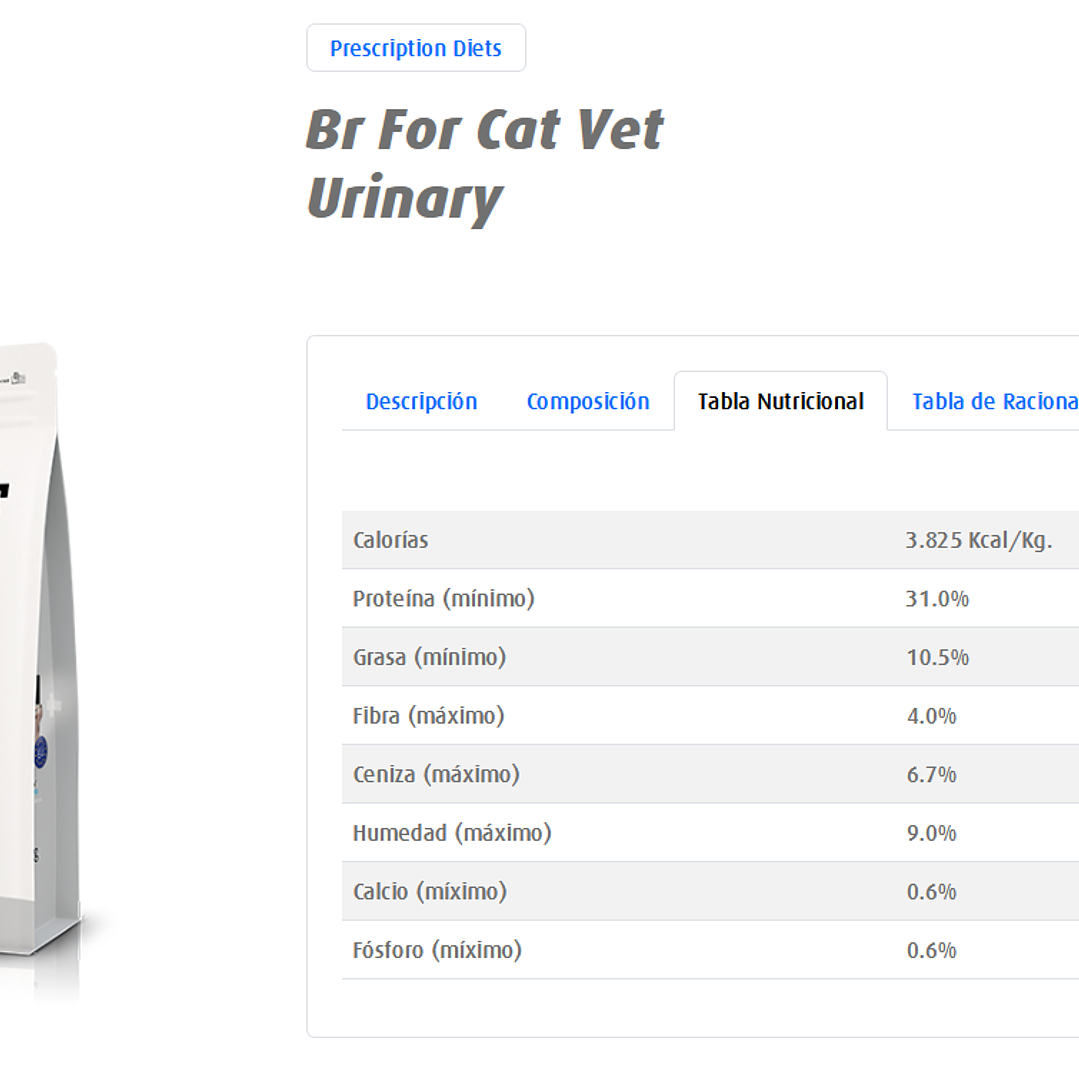The height and width of the screenshot is (1079, 1079).
Task: Switch to the Tabla de Racionamiento tab
Action: [x=994, y=401]
